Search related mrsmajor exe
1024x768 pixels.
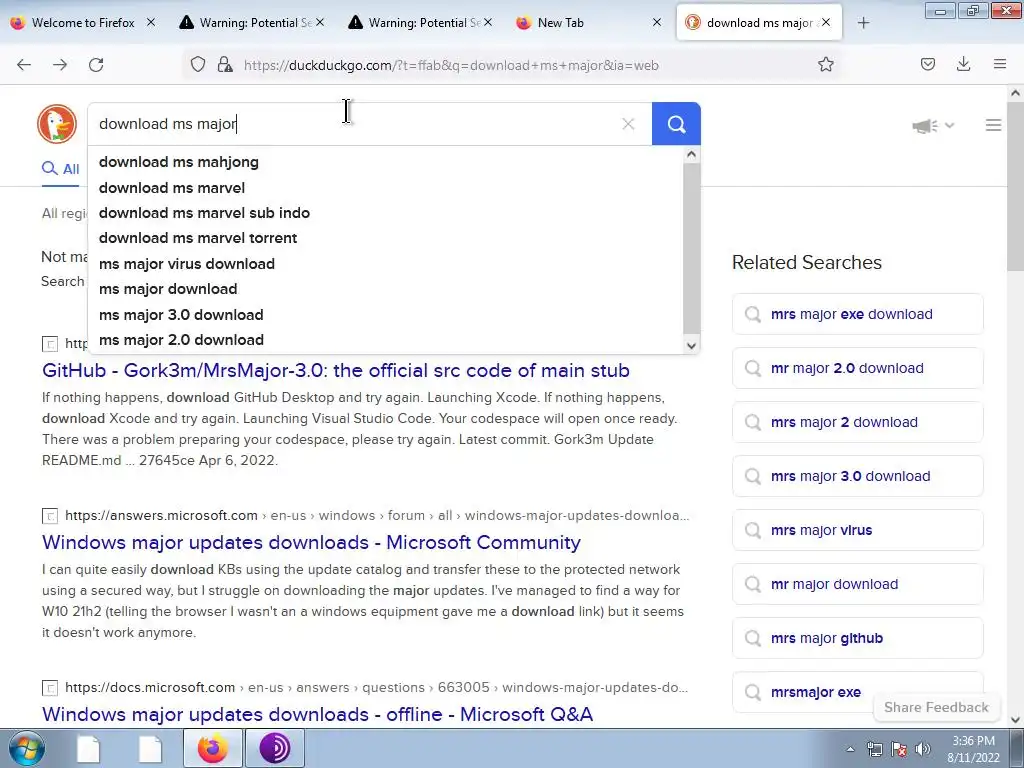(857, 692)
